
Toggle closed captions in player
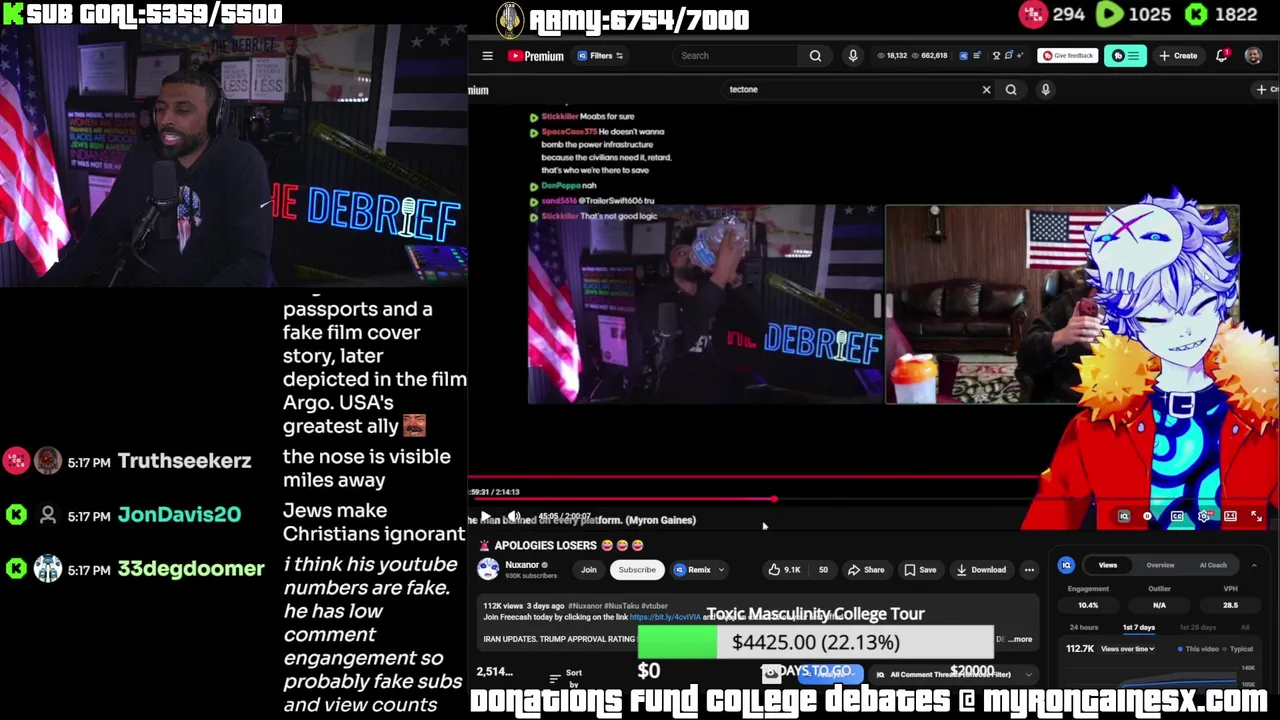[1177, 517]
